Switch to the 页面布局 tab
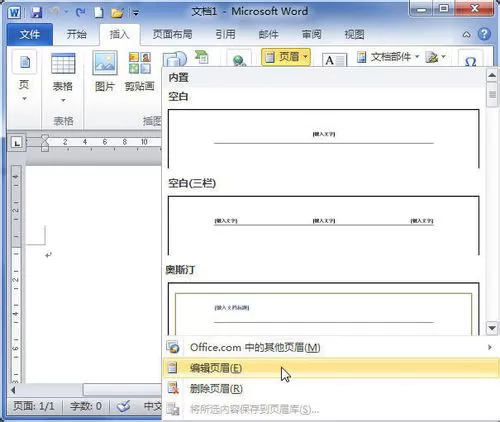 172,34
